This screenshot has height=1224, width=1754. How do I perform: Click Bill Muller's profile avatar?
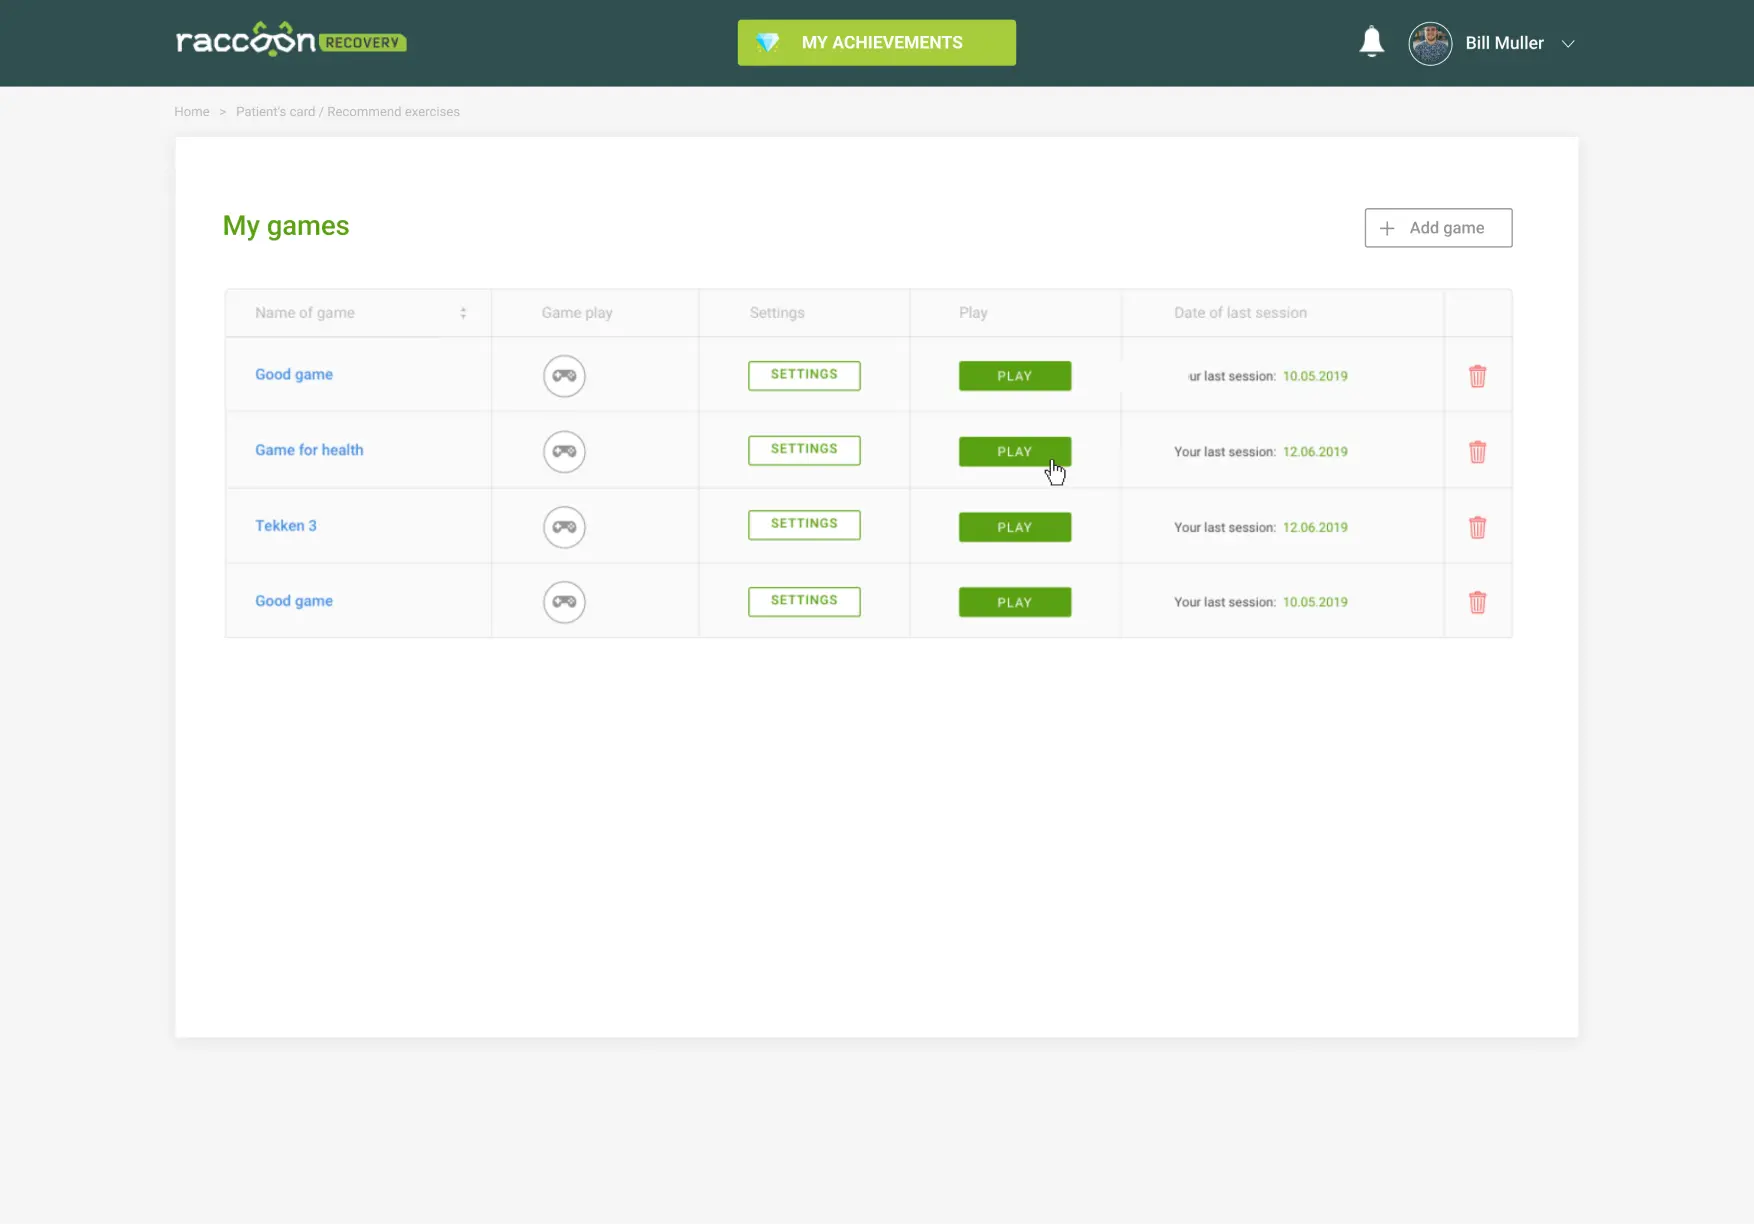pos(1430,44)
